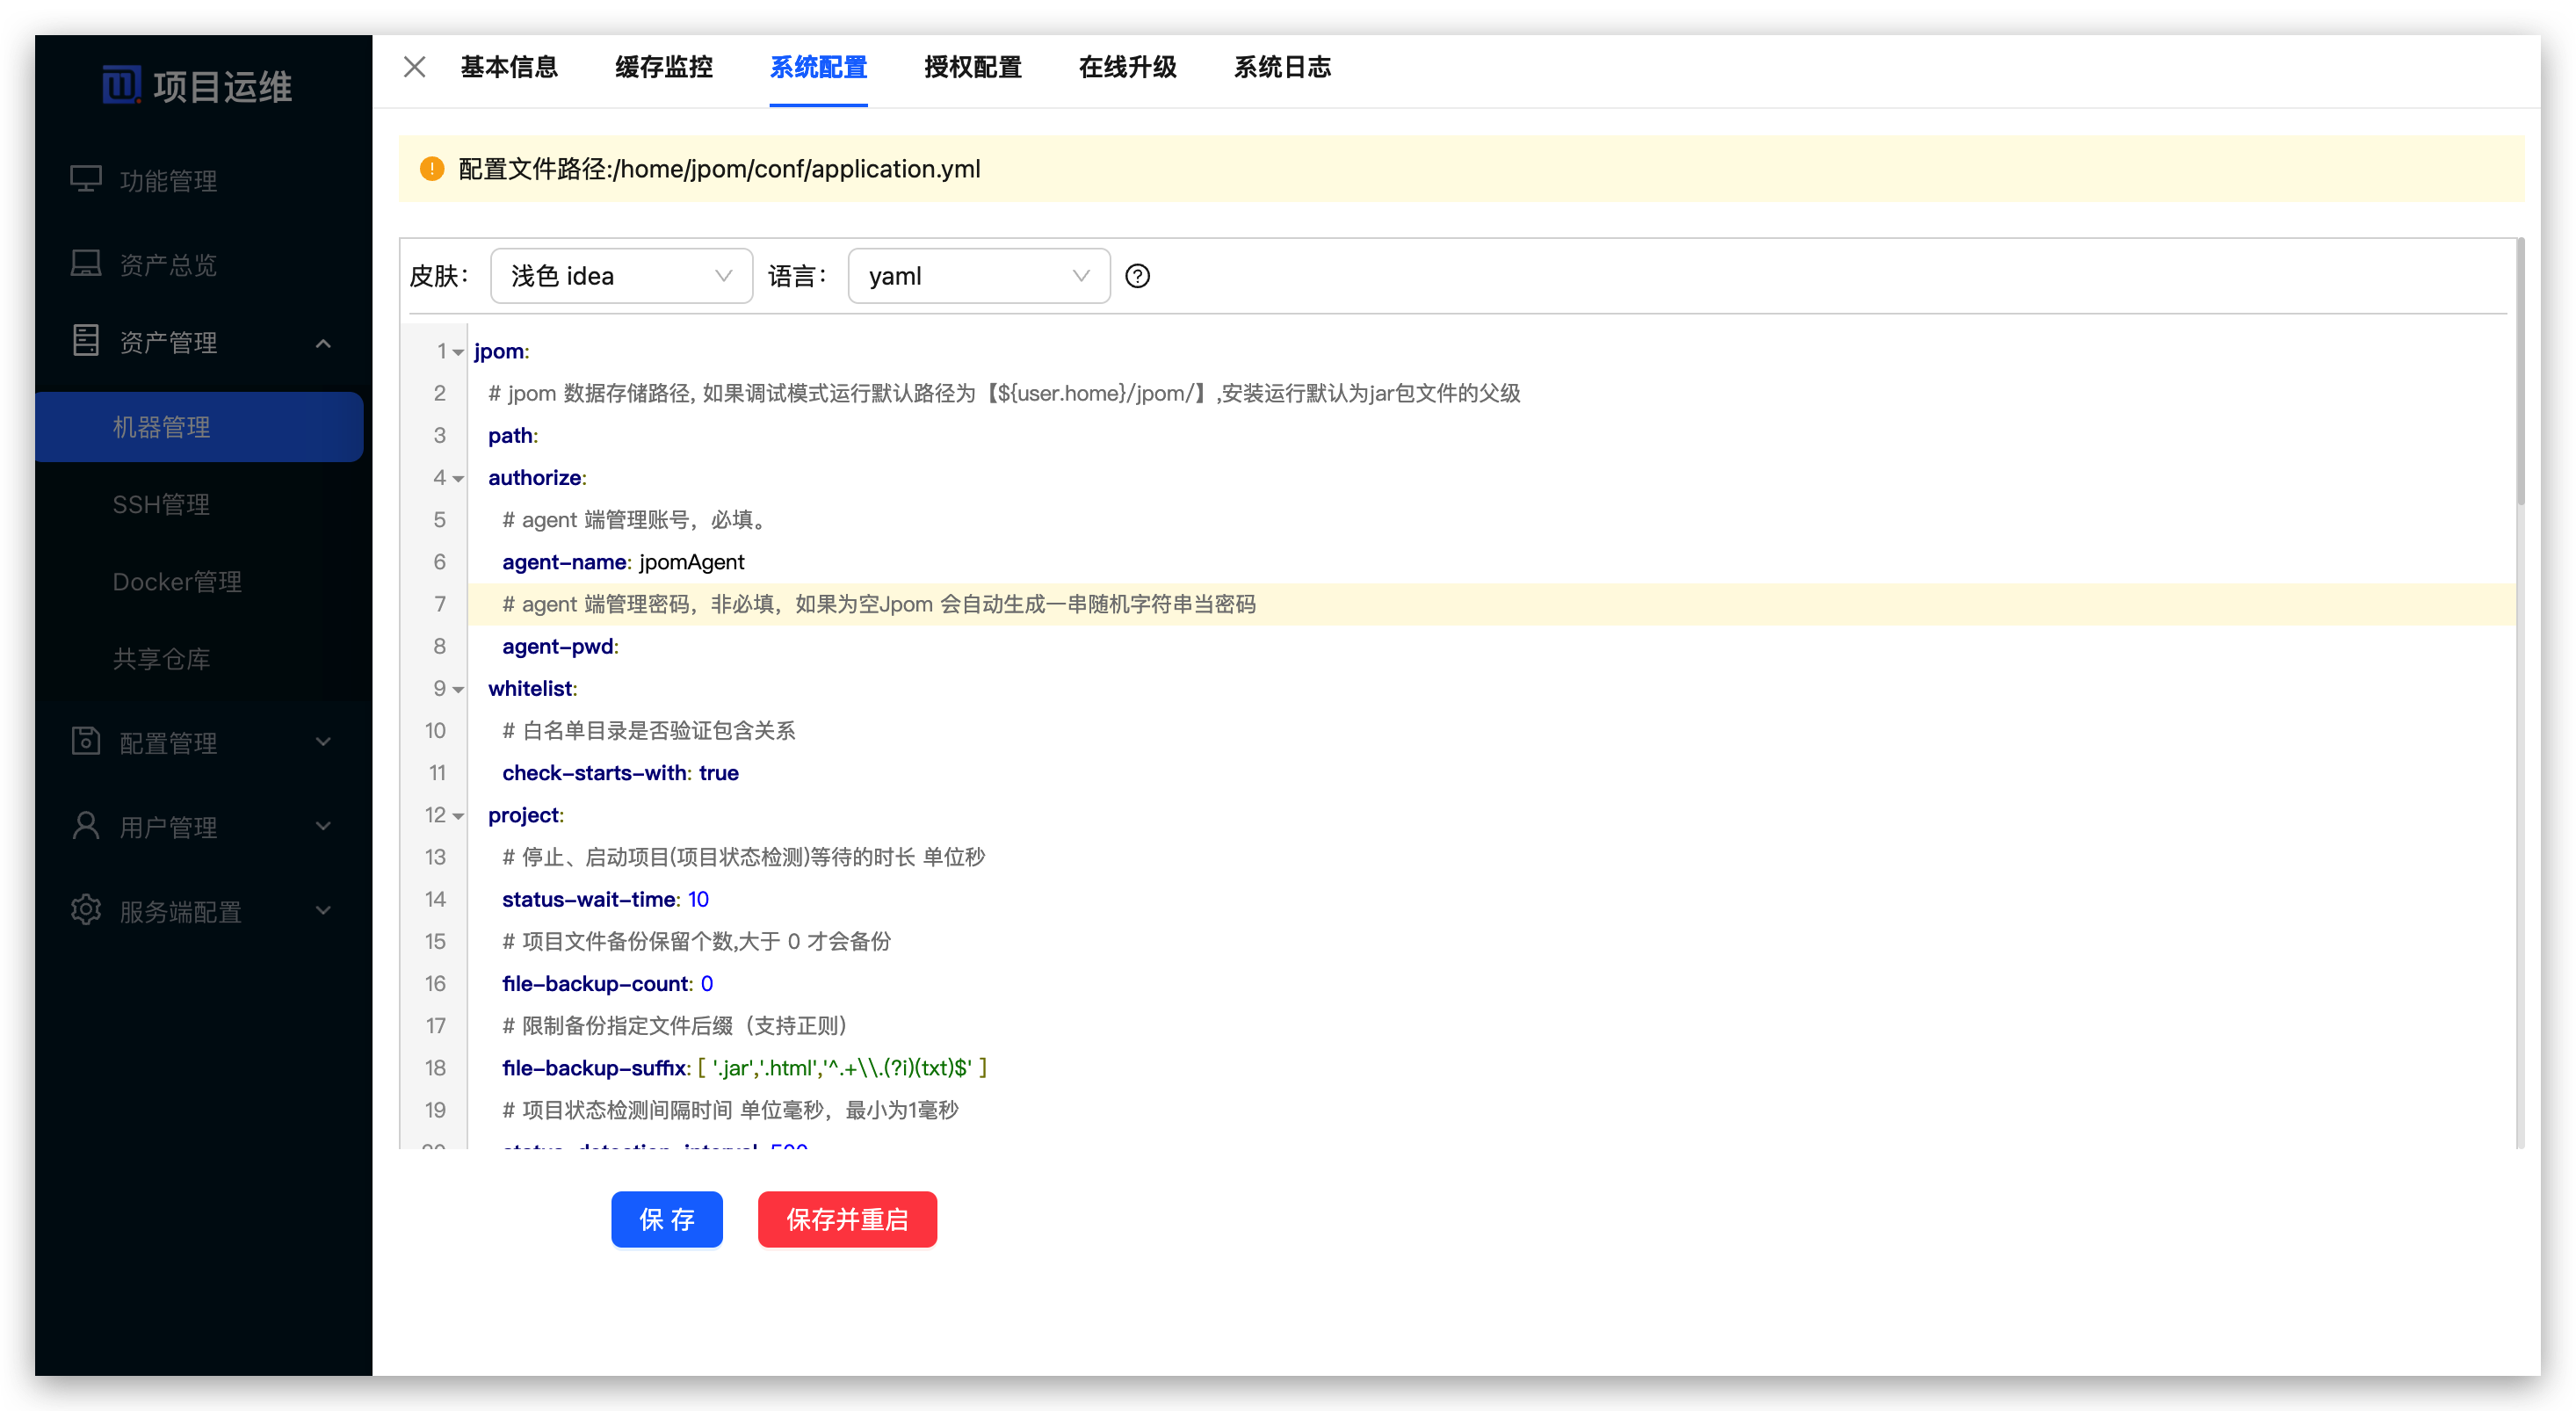Open the language dropdown showing yaml
The image size is (2576, 1411).
point(978,276)
